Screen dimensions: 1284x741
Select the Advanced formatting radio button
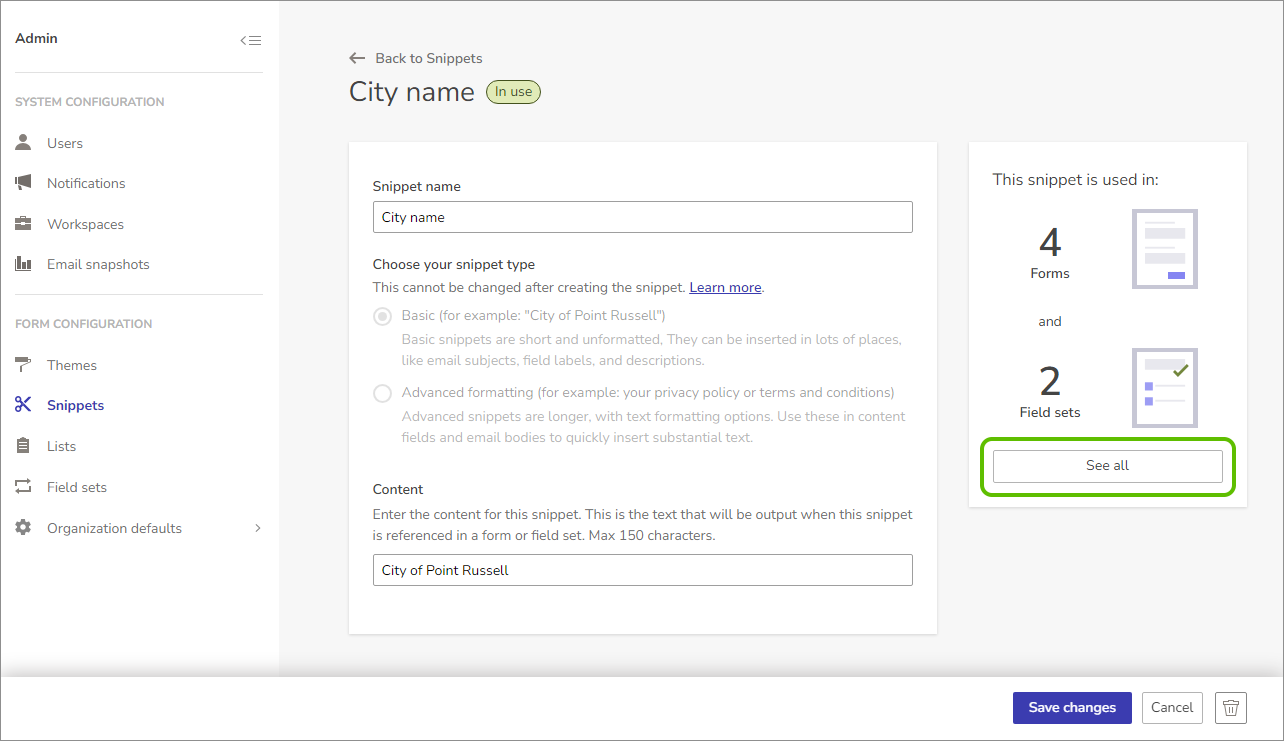click(x=382, y=393)
